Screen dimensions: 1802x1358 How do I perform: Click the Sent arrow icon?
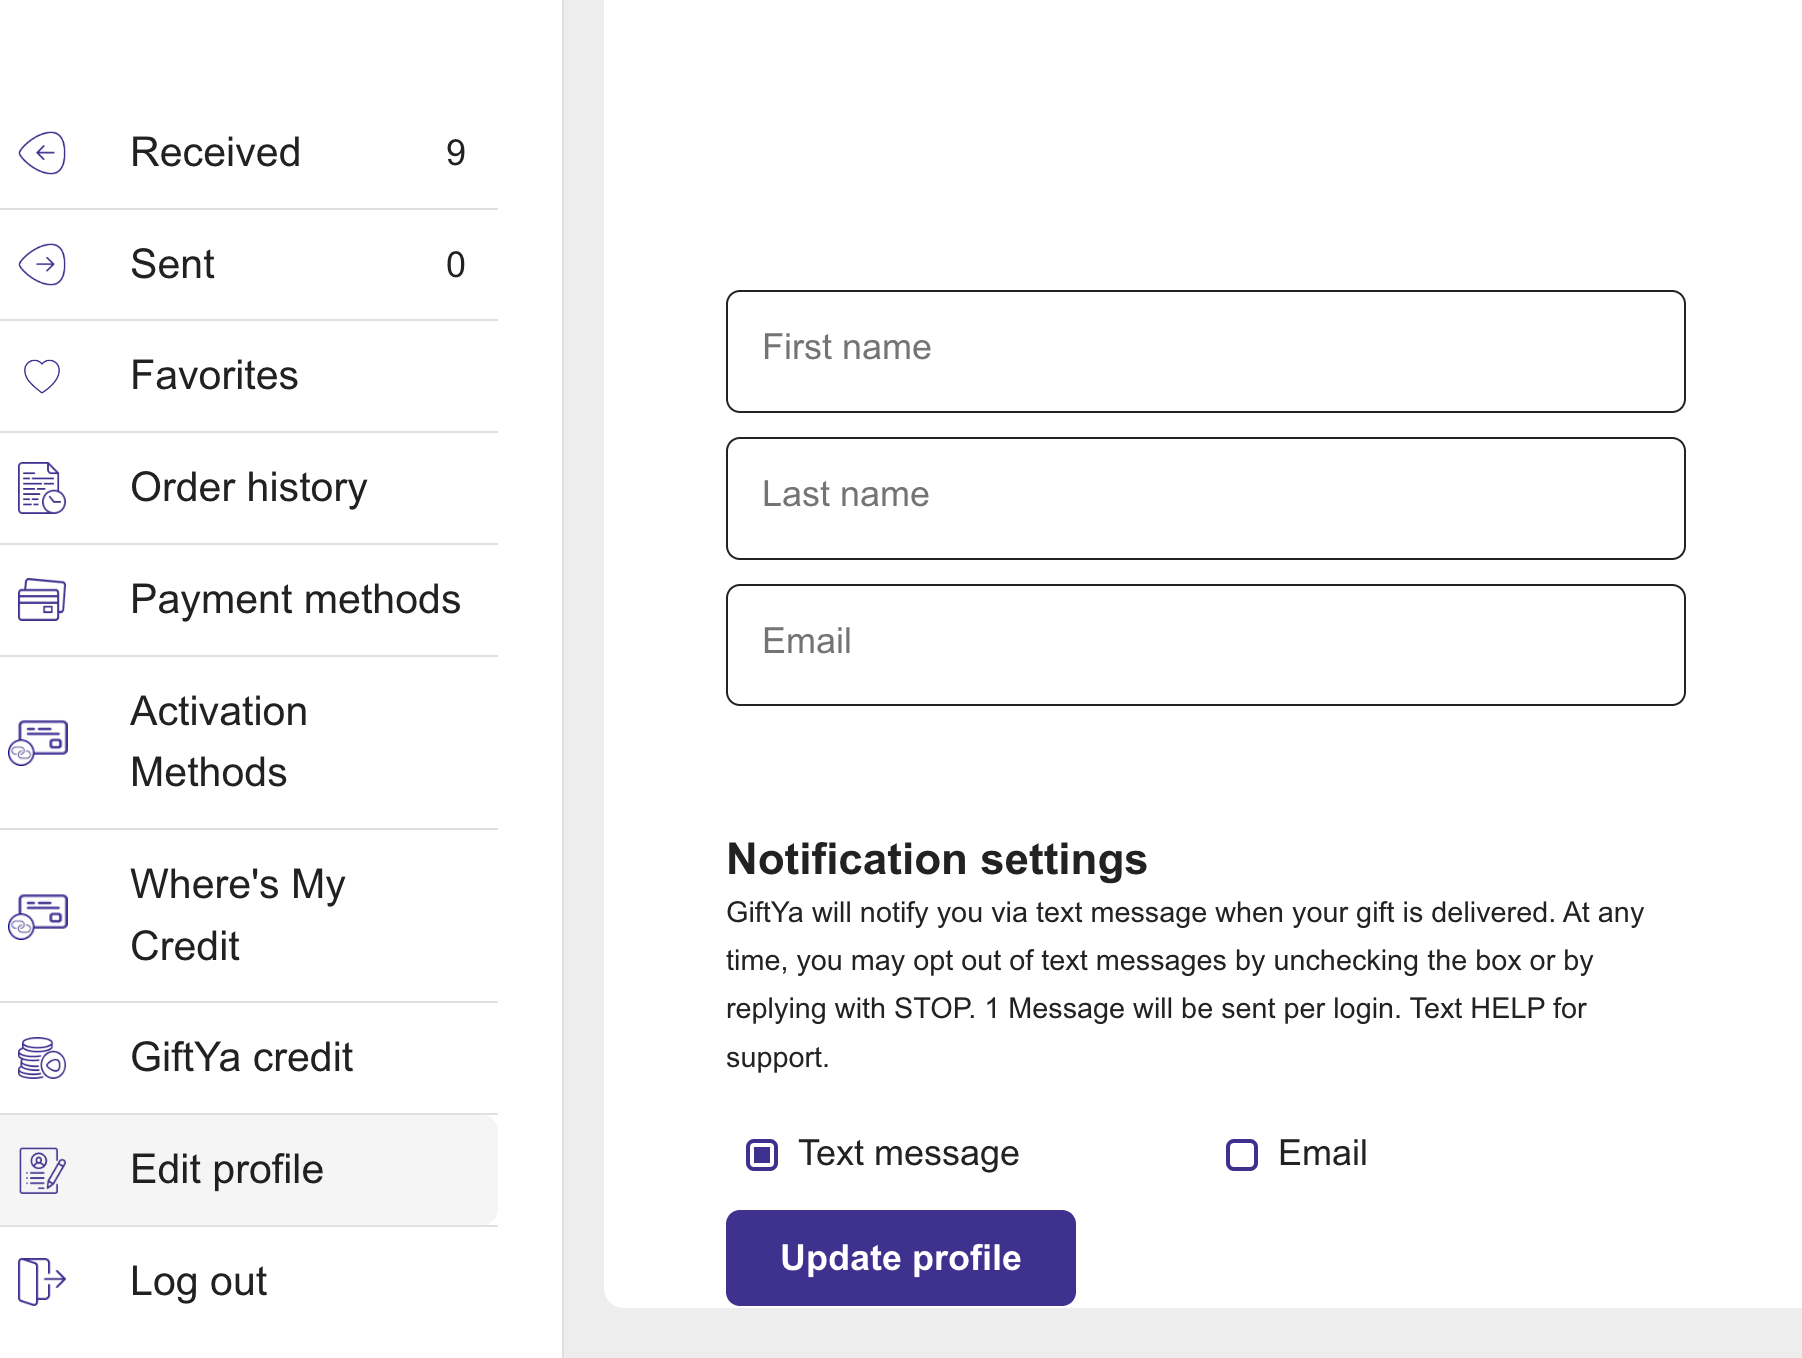point(42,265)
